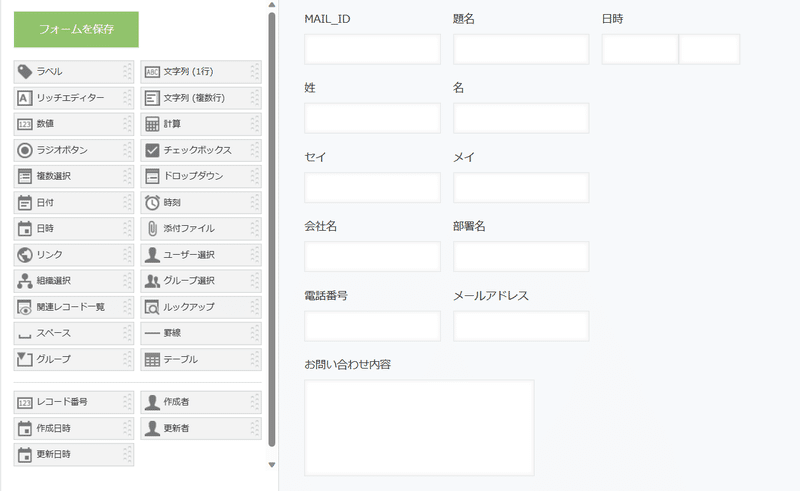This screenshot has width=800, height=491.
Task: Click the 名 input field
Action: click(521, 118)
